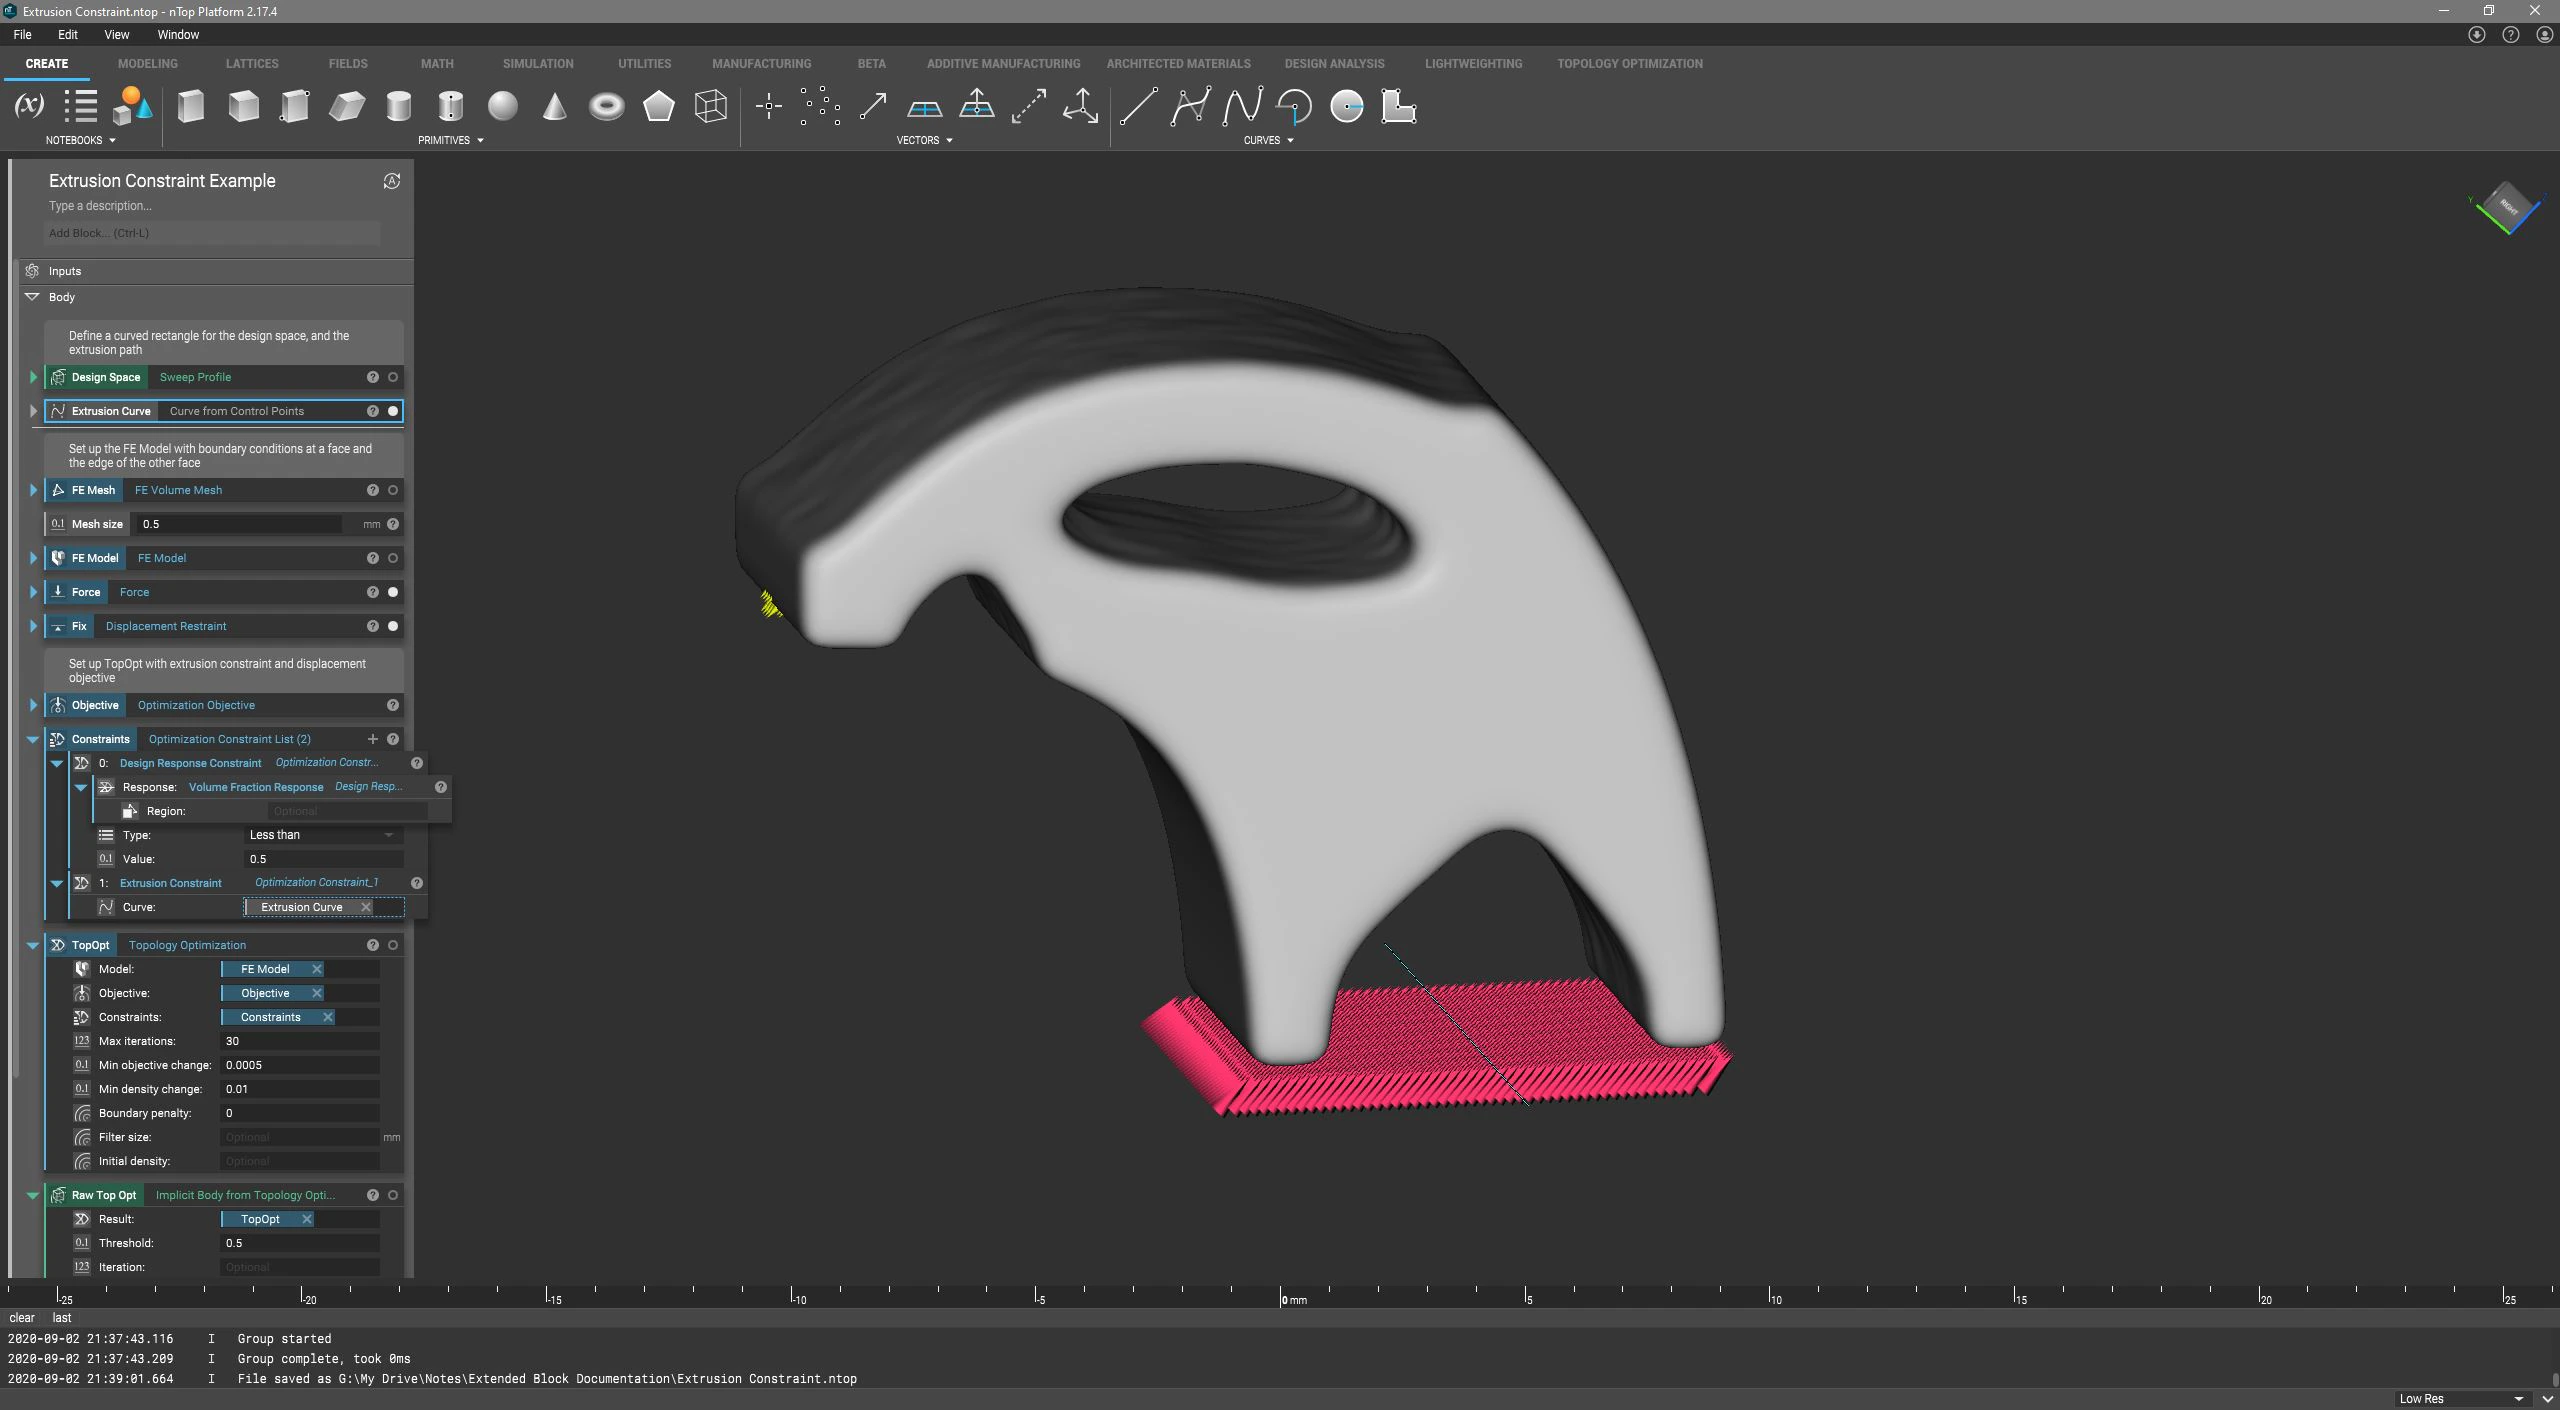Open the View menu
Image resolution: width=2560 pixels, height=1410 pixels.
[116, 34]
